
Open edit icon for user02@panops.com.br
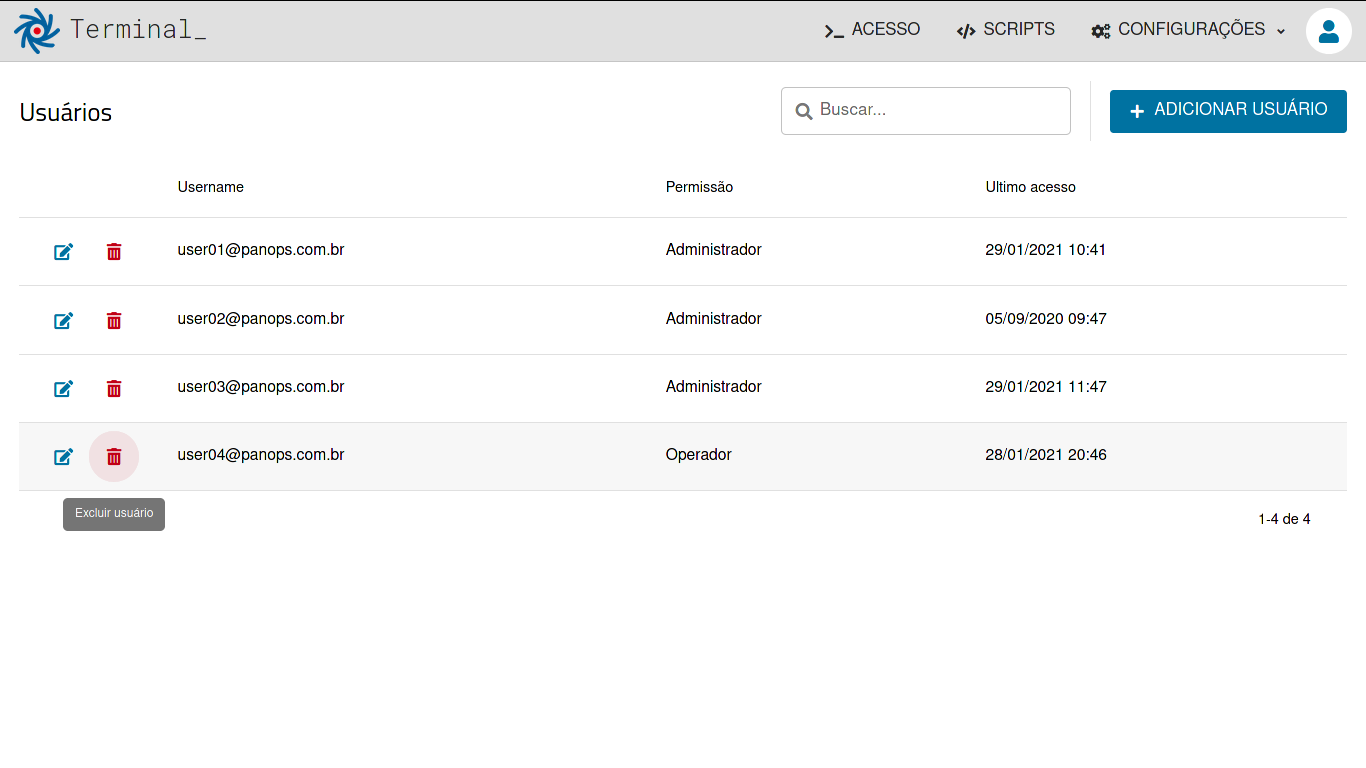pos(63,320)
